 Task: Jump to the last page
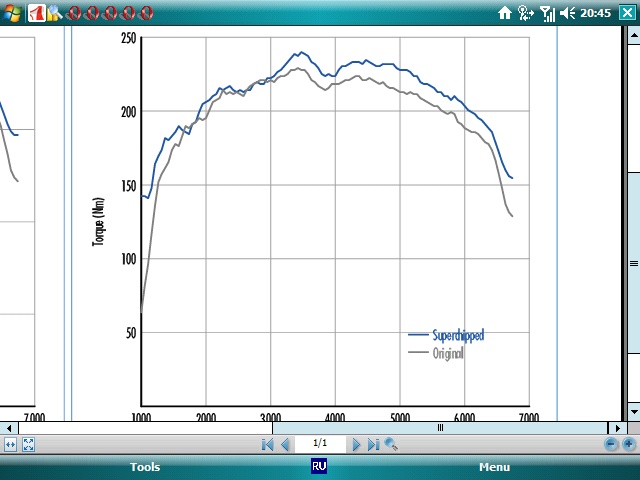click(x=373, y=444)
